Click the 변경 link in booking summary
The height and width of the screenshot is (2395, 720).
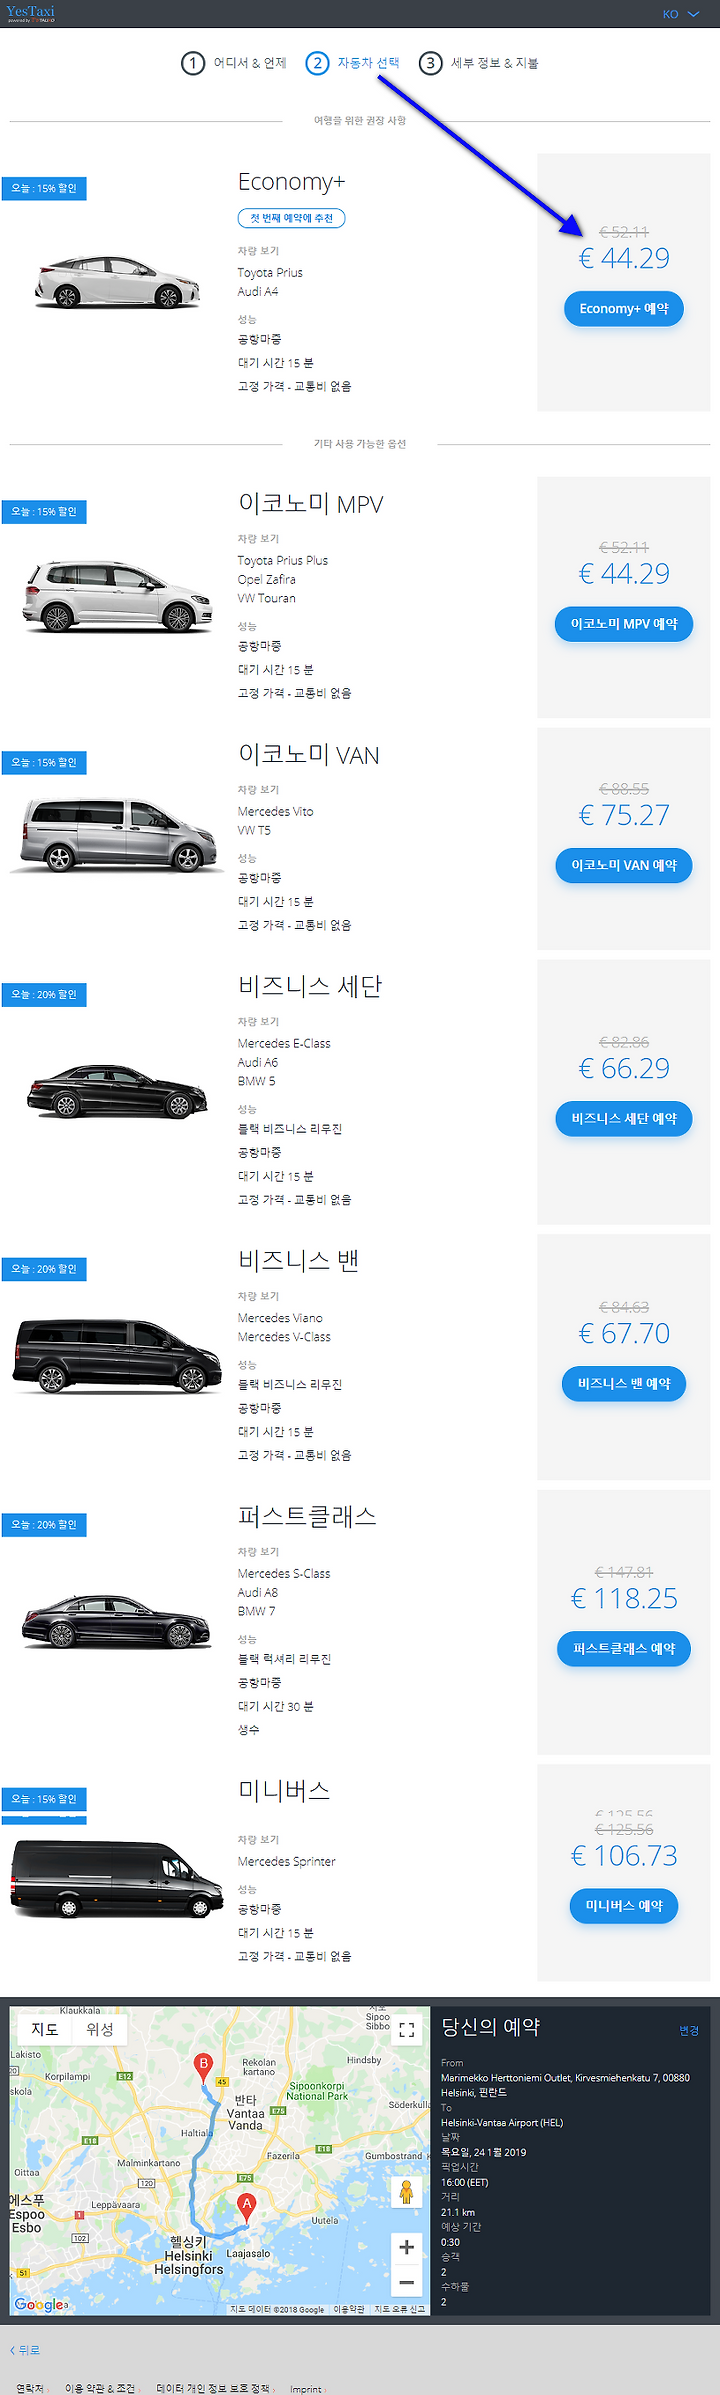coord(689,2030)
